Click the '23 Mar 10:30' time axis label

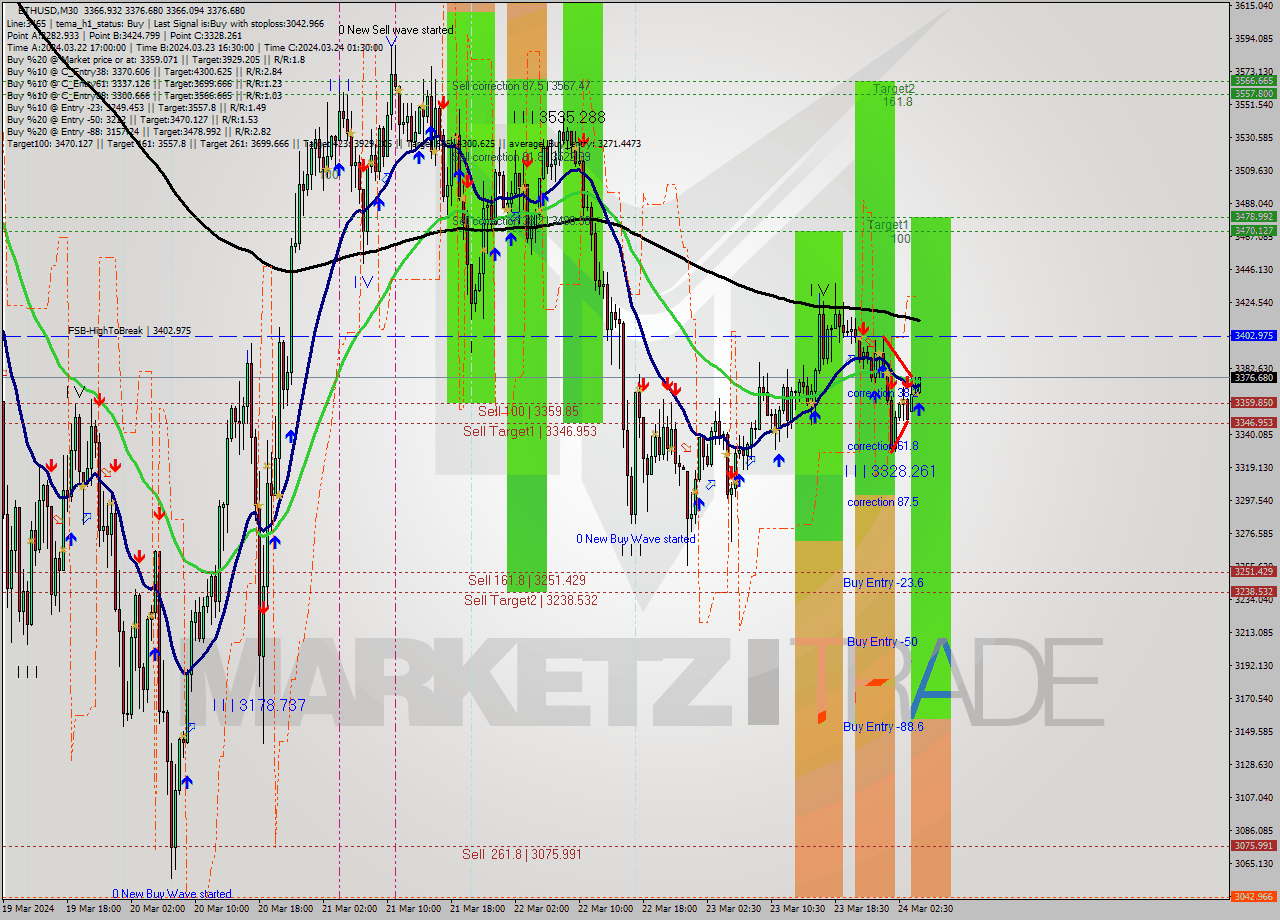click(798, 909)
